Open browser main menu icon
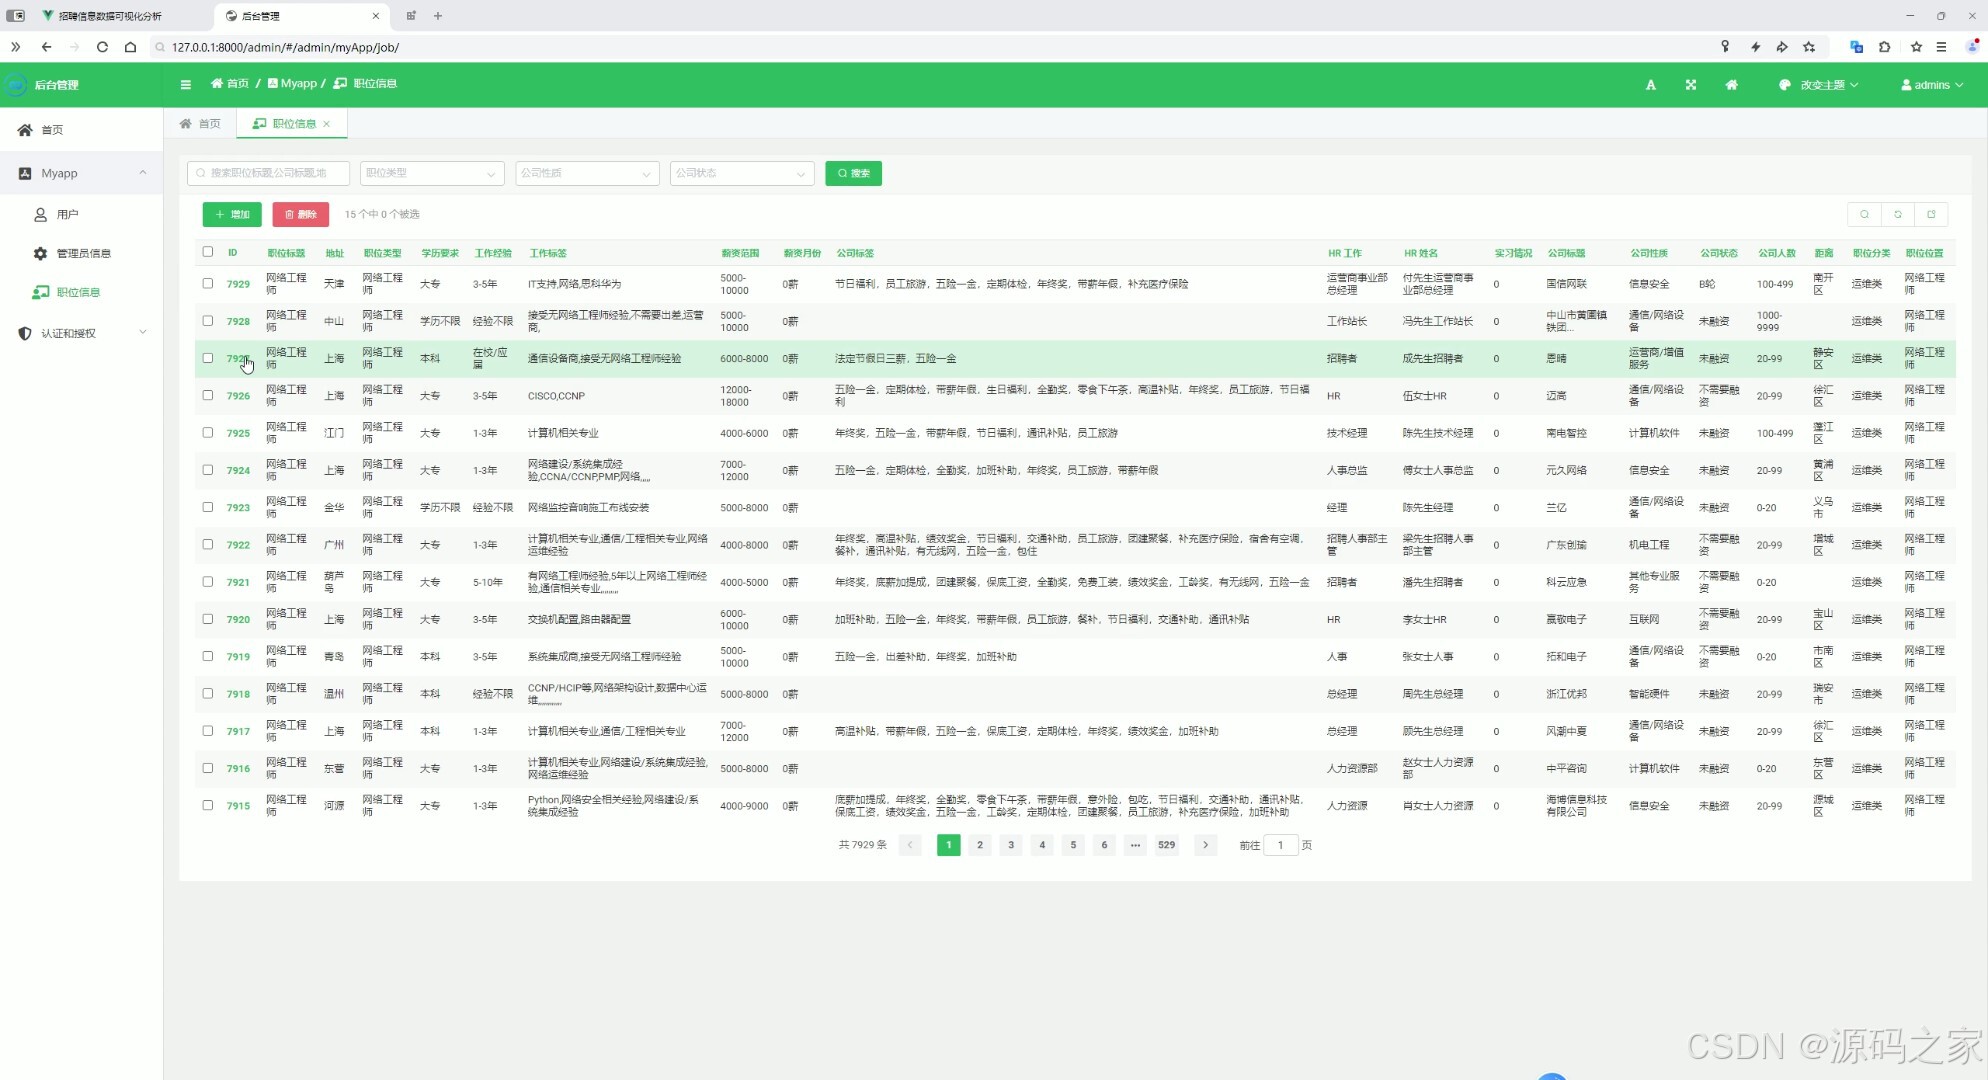Image resolution: width=1988 pixels, height=1080 pixels. 1941,47
